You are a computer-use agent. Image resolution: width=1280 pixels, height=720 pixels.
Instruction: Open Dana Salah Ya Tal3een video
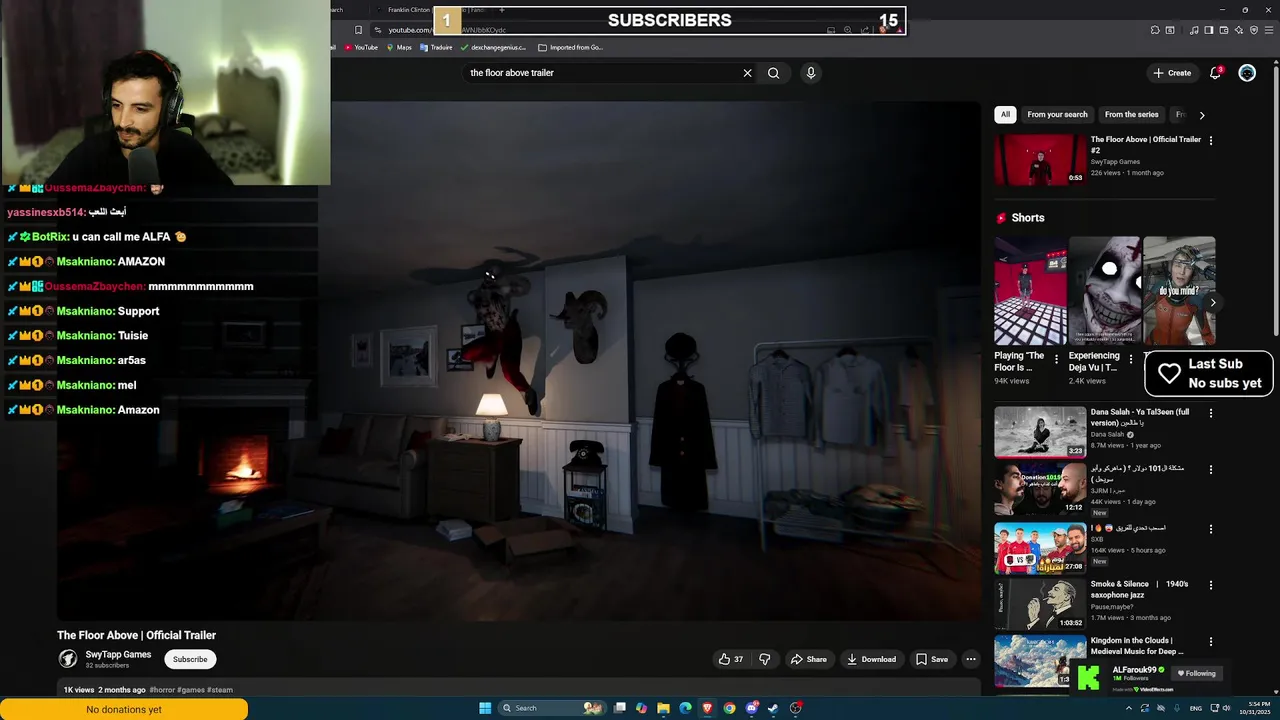(1040, 431)
